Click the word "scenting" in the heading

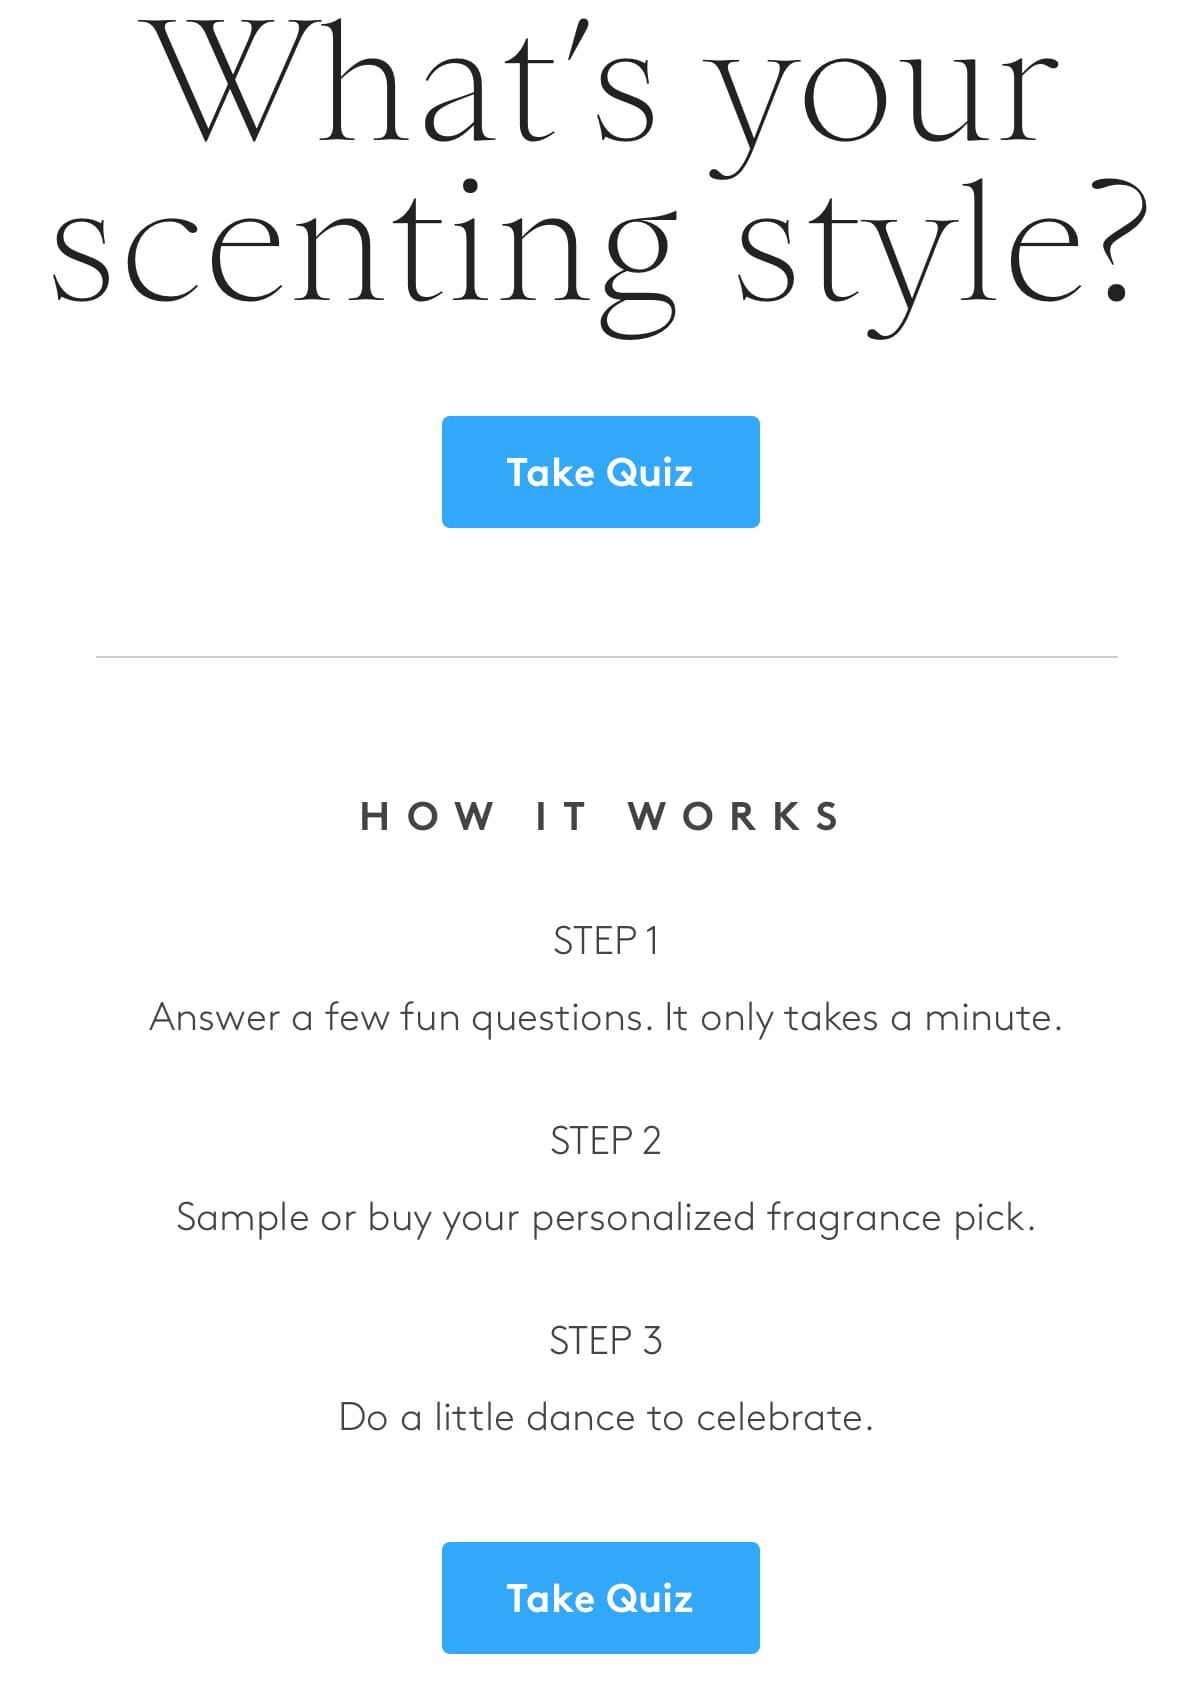point(363,250)
